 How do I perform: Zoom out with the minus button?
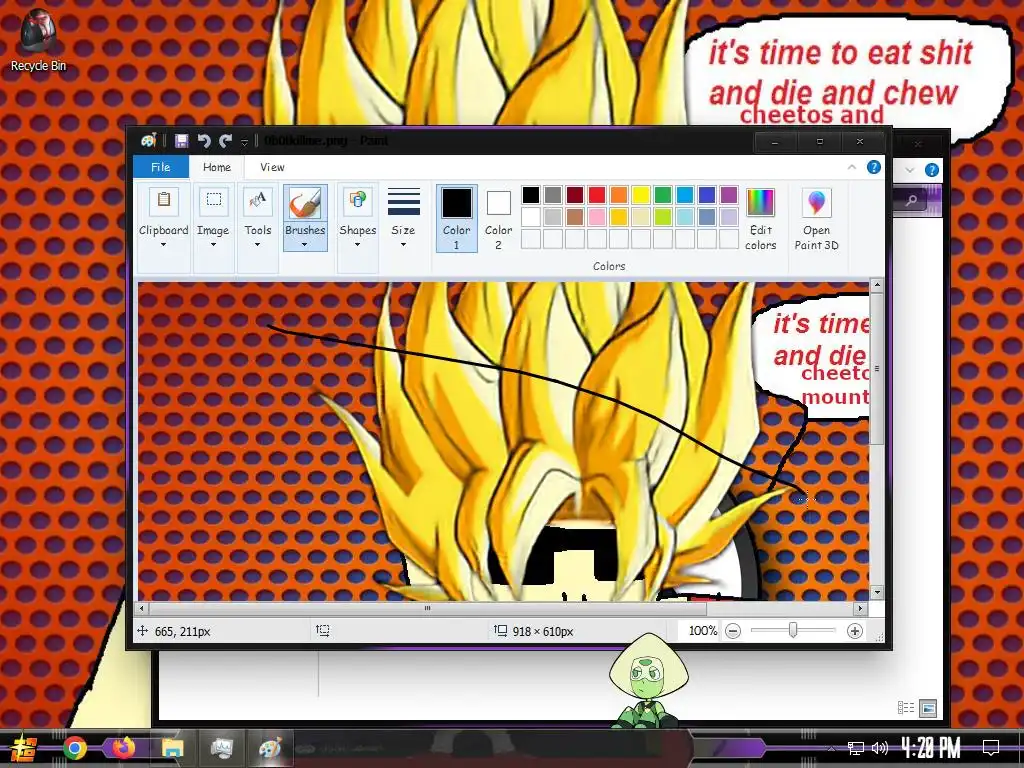point(733,631)
